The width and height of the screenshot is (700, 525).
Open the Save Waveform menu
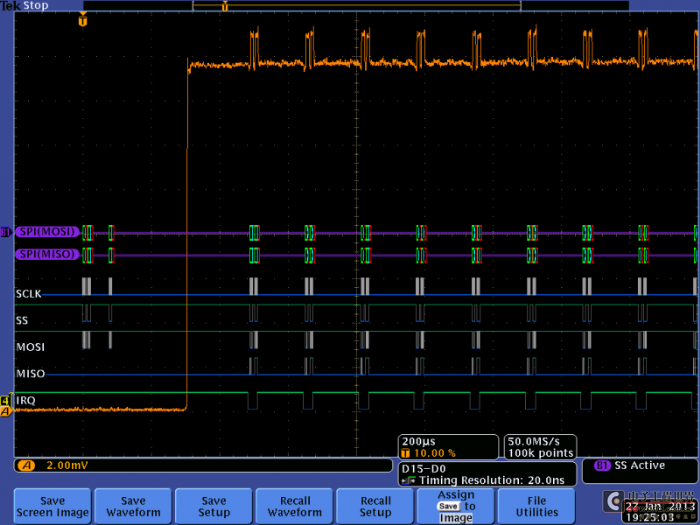[x=132, y=506]
